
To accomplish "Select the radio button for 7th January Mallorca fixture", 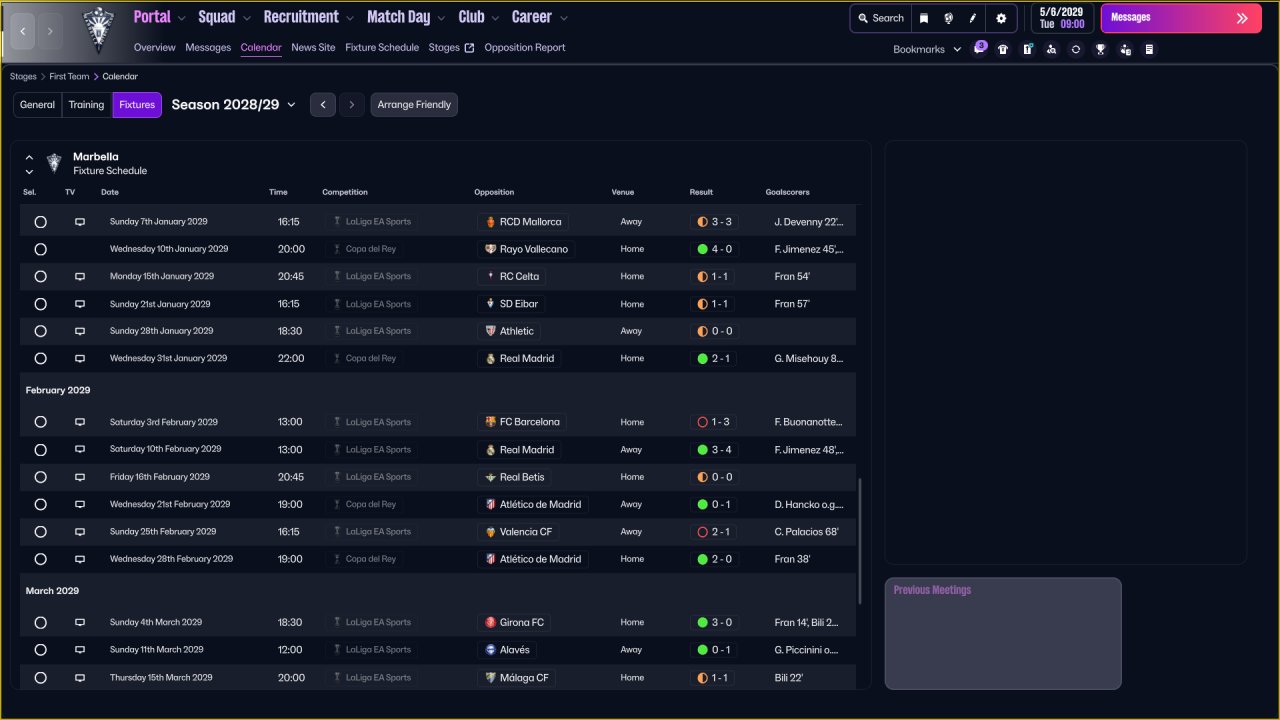I will tap(40, 222).
